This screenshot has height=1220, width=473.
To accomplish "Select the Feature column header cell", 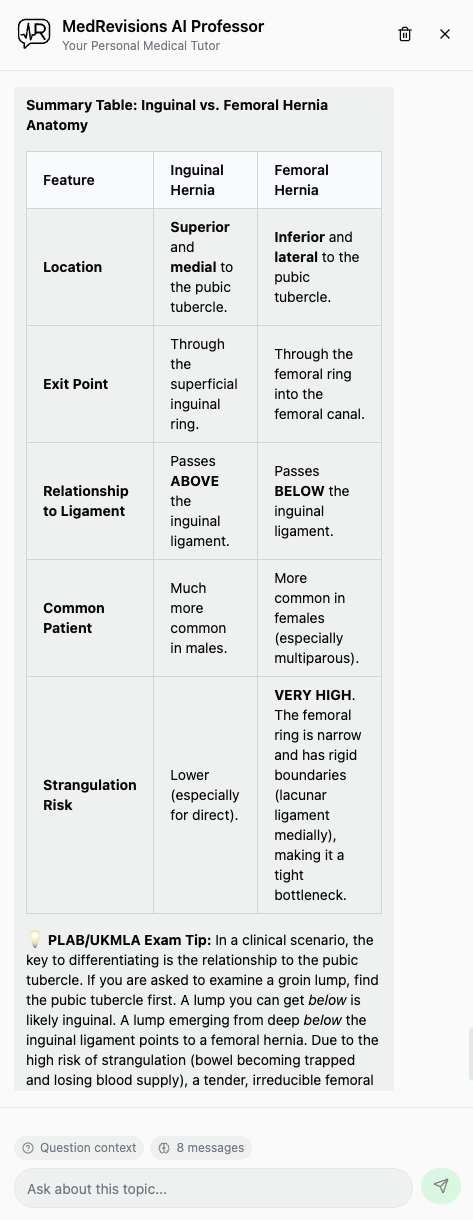I will [x=90, y=180].
